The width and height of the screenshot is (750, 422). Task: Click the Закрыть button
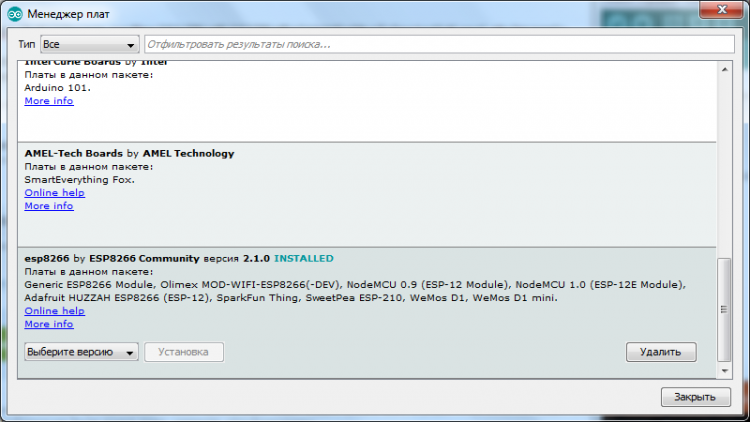point(695,397)
